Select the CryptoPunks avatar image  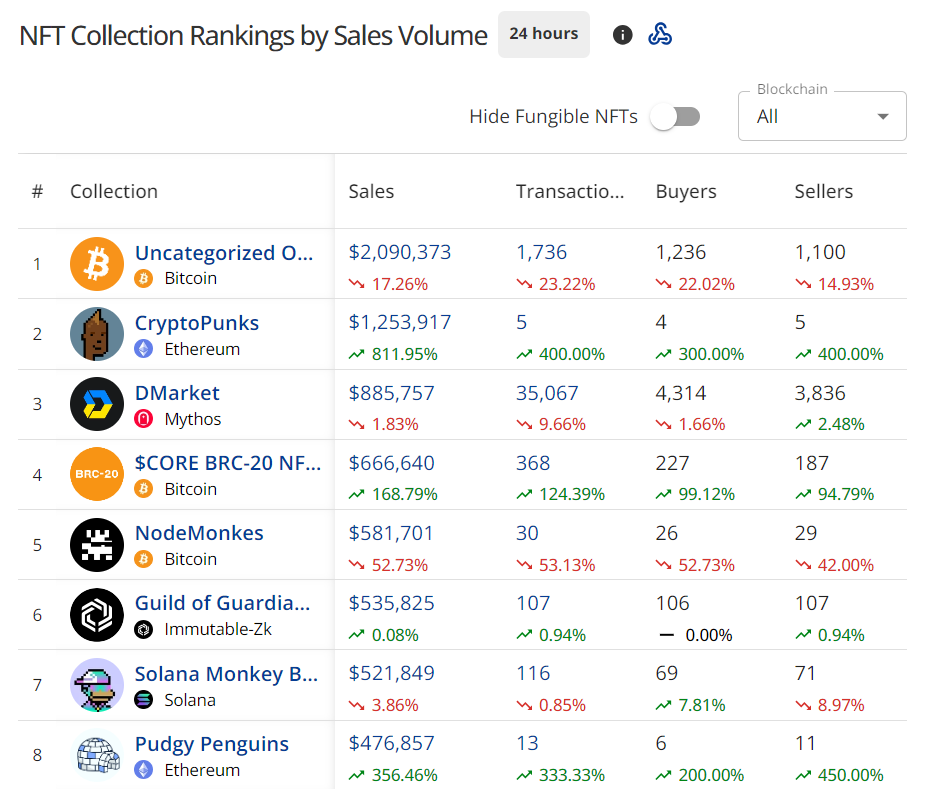(97, 334)
